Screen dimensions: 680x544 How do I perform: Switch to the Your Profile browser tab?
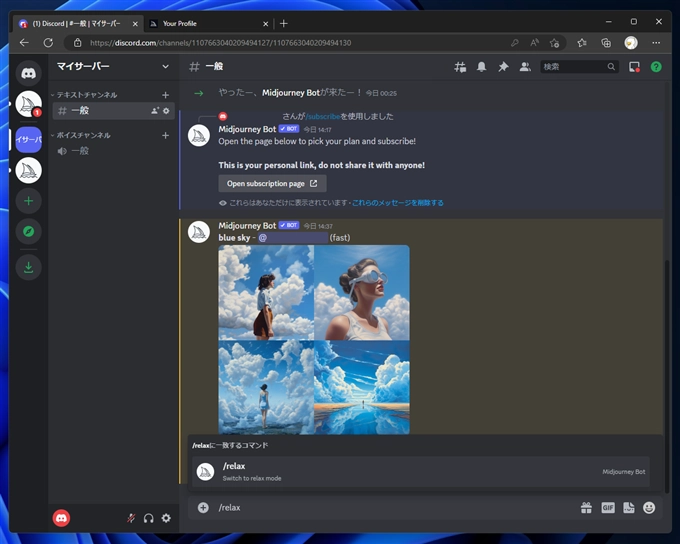(209, 23)
